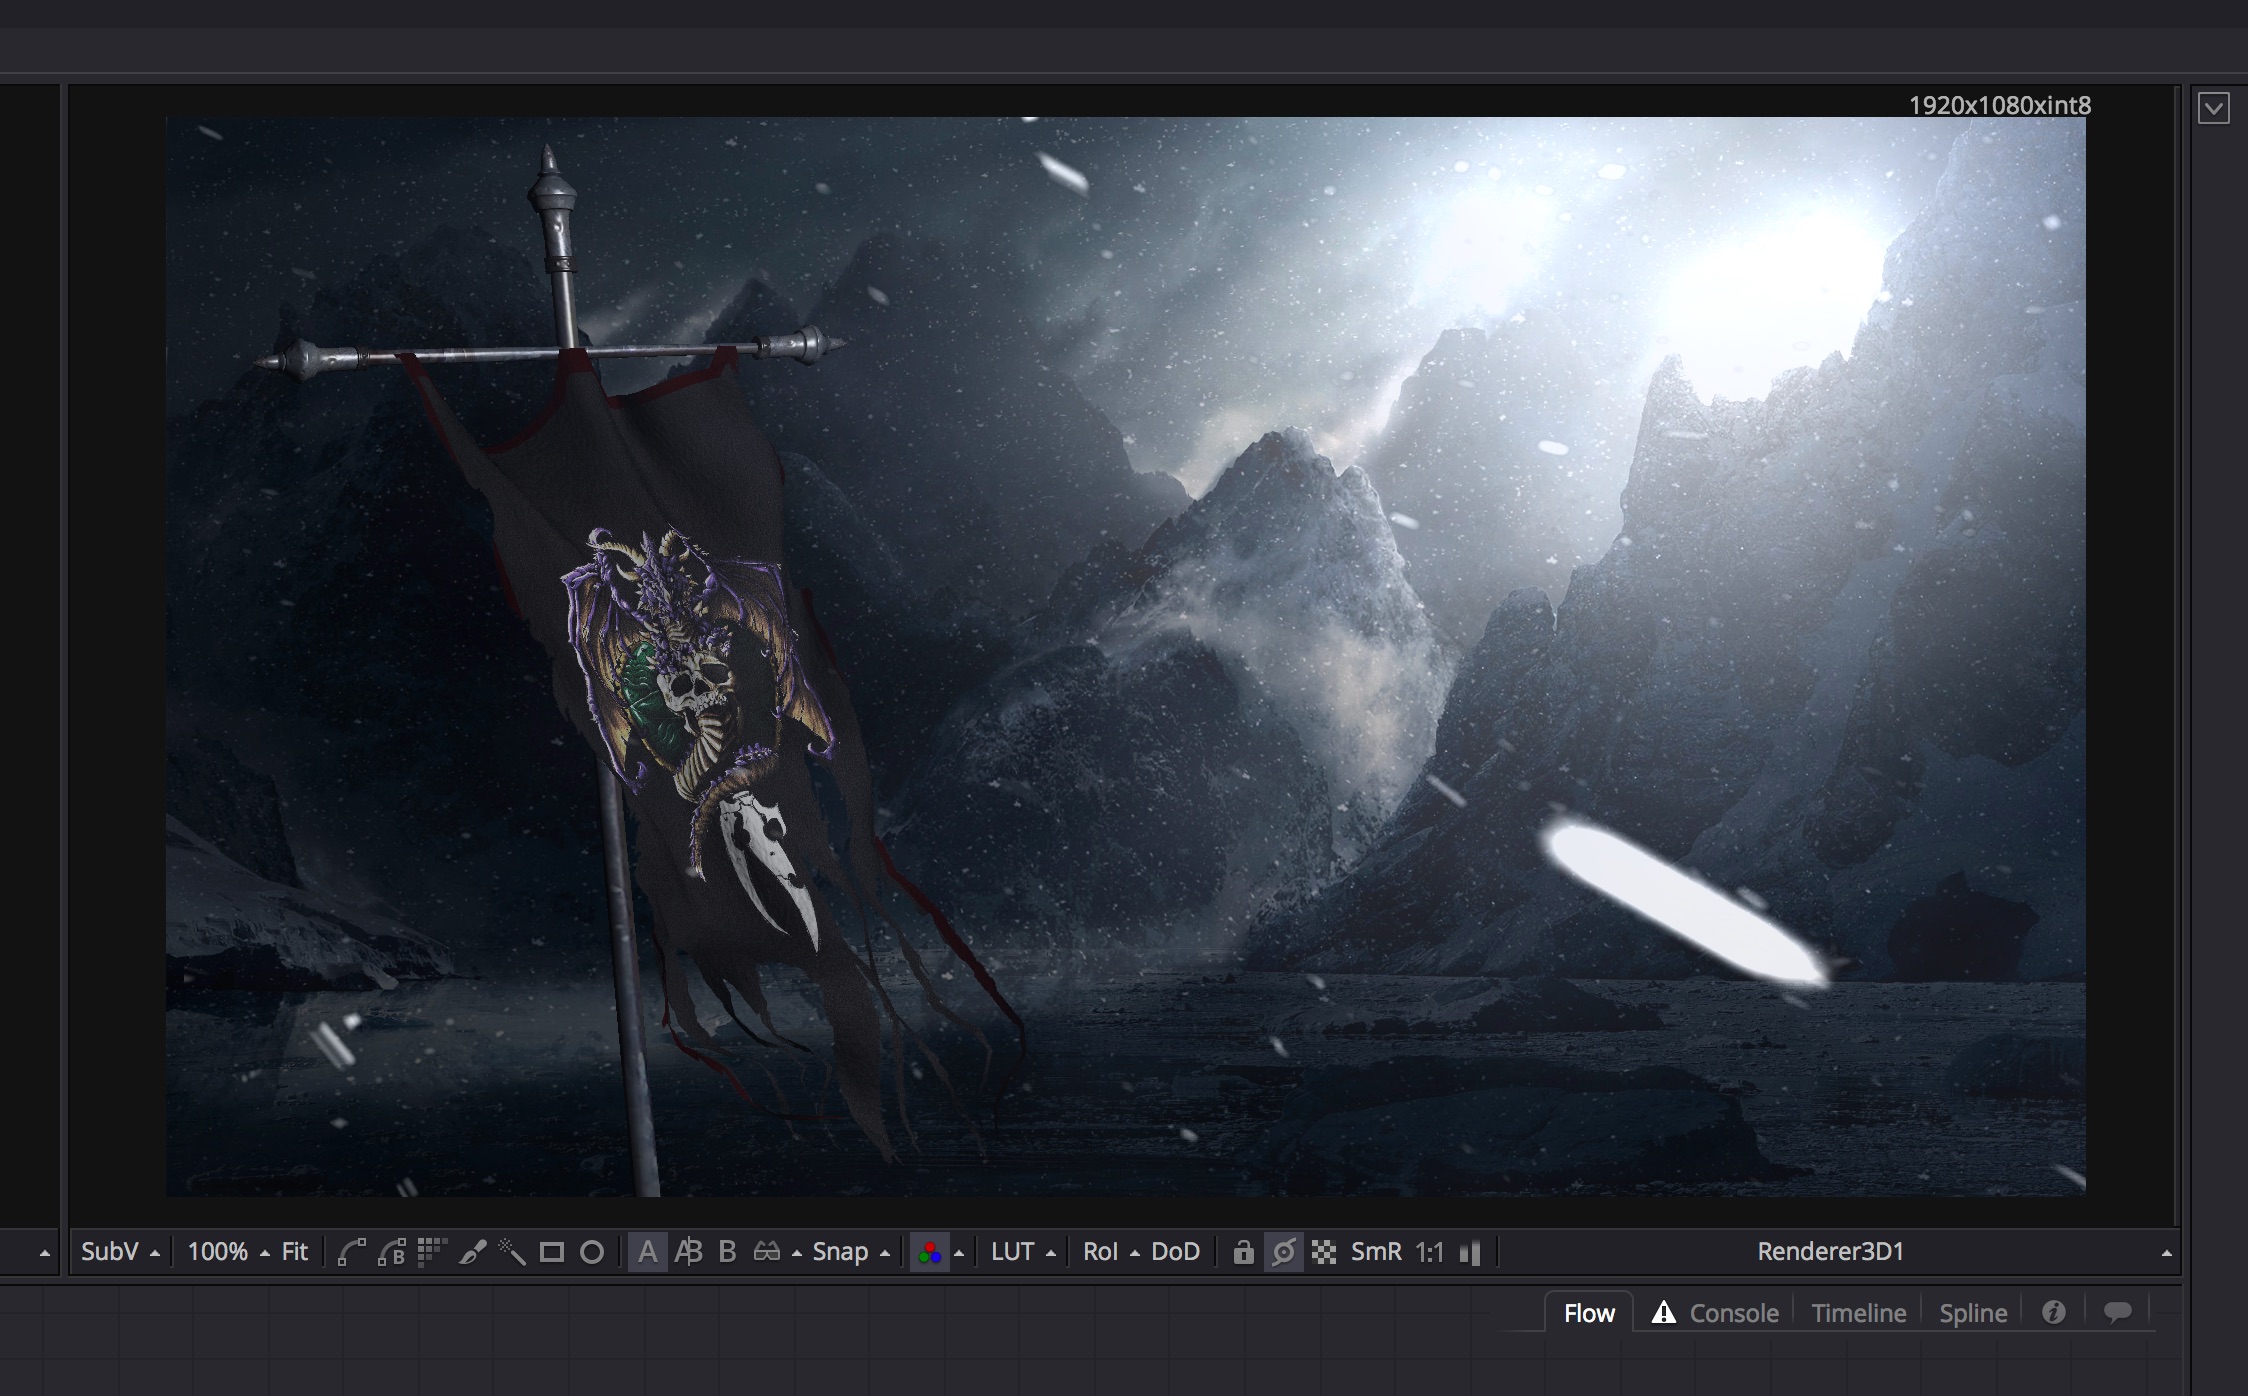Viewport: 2248px width, 1396px height.
Task: Toggle SmR smooth resize
Action: click(x=1376, y=1252)
